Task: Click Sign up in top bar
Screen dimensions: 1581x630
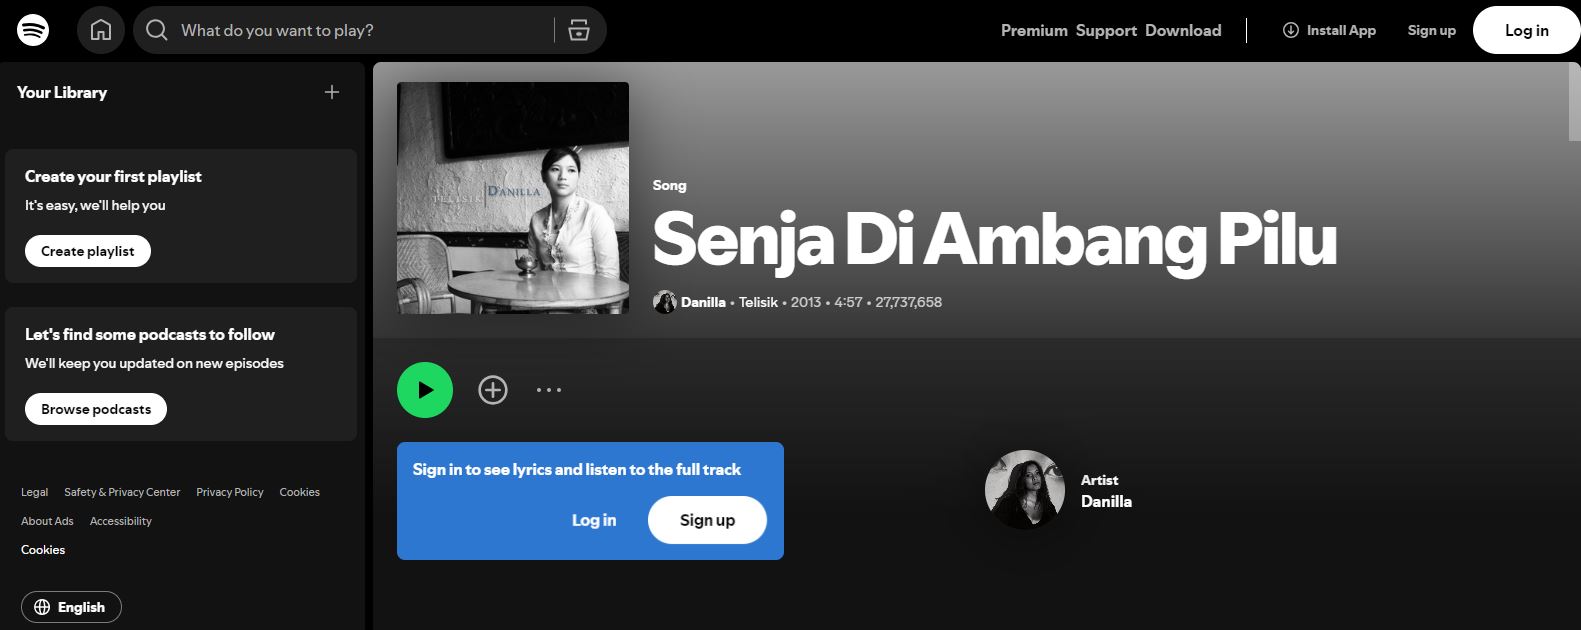Action: (1431, 30)
